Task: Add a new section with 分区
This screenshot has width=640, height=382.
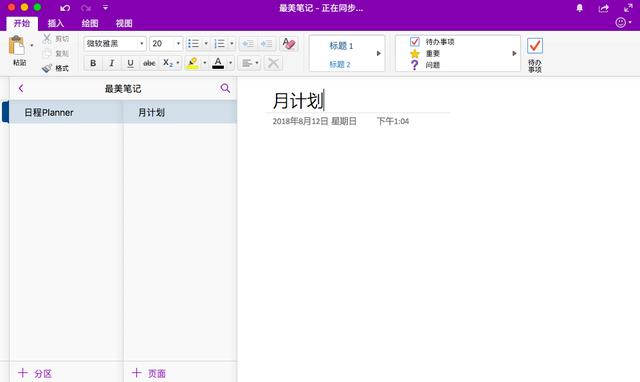Action: pos(35,373)
